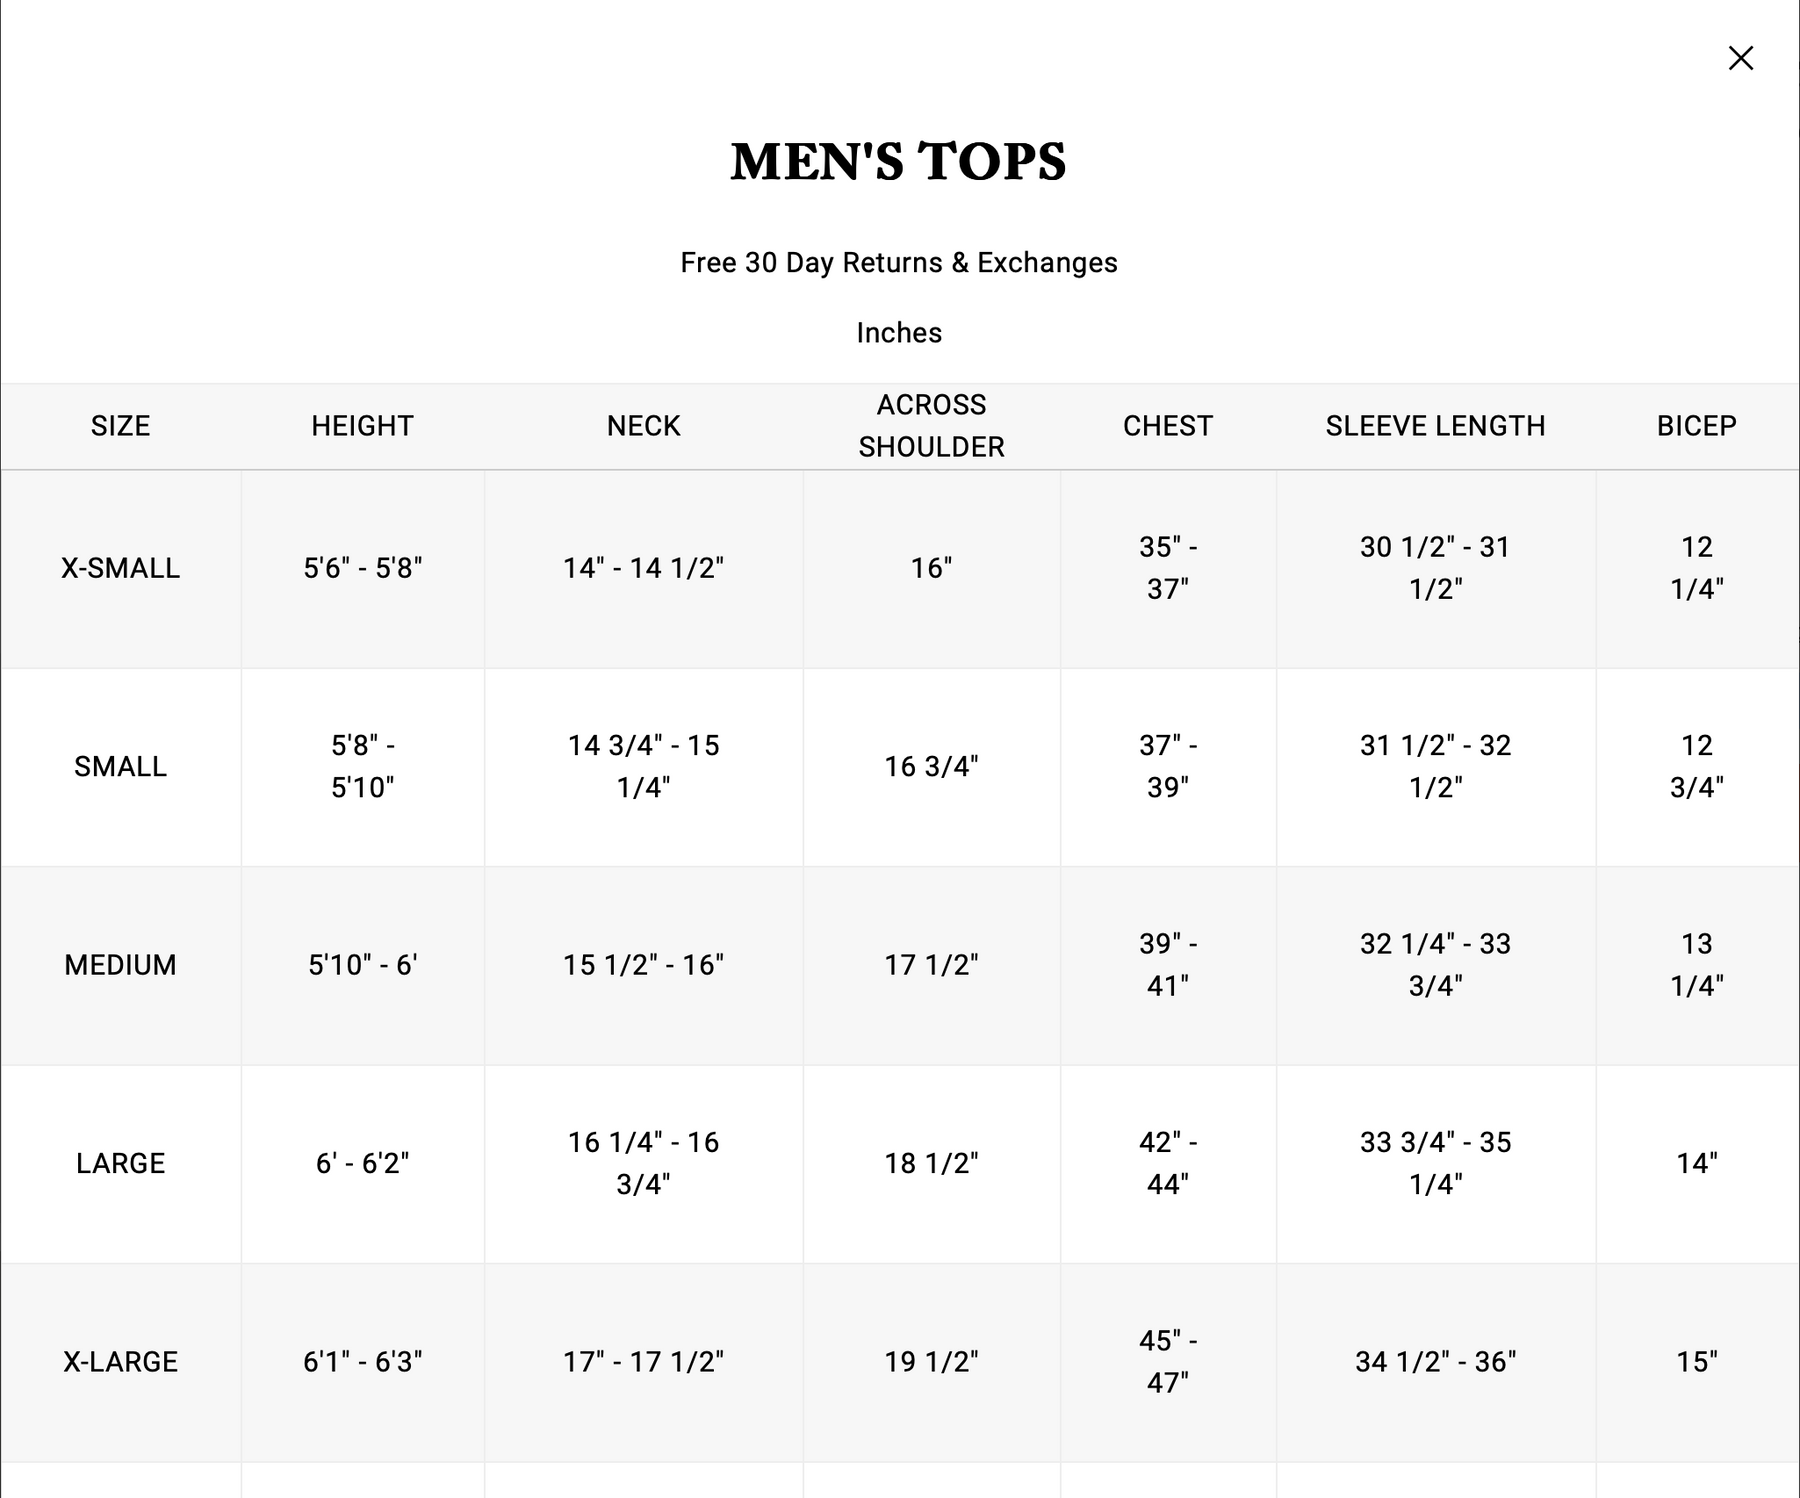The width and height of the screenshot is (1800, 1498).
Task: Click the MEN'S TOPS heading
Action: click(x=898, y=162)
